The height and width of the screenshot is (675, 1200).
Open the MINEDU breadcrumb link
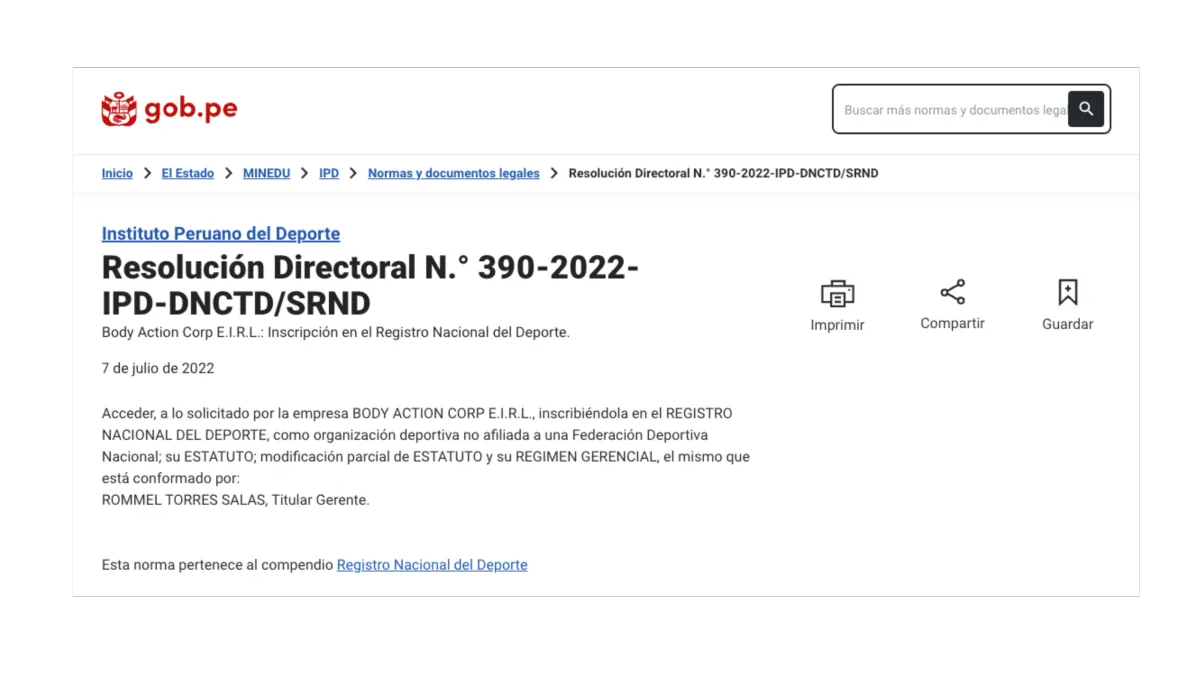pos(266,173)
